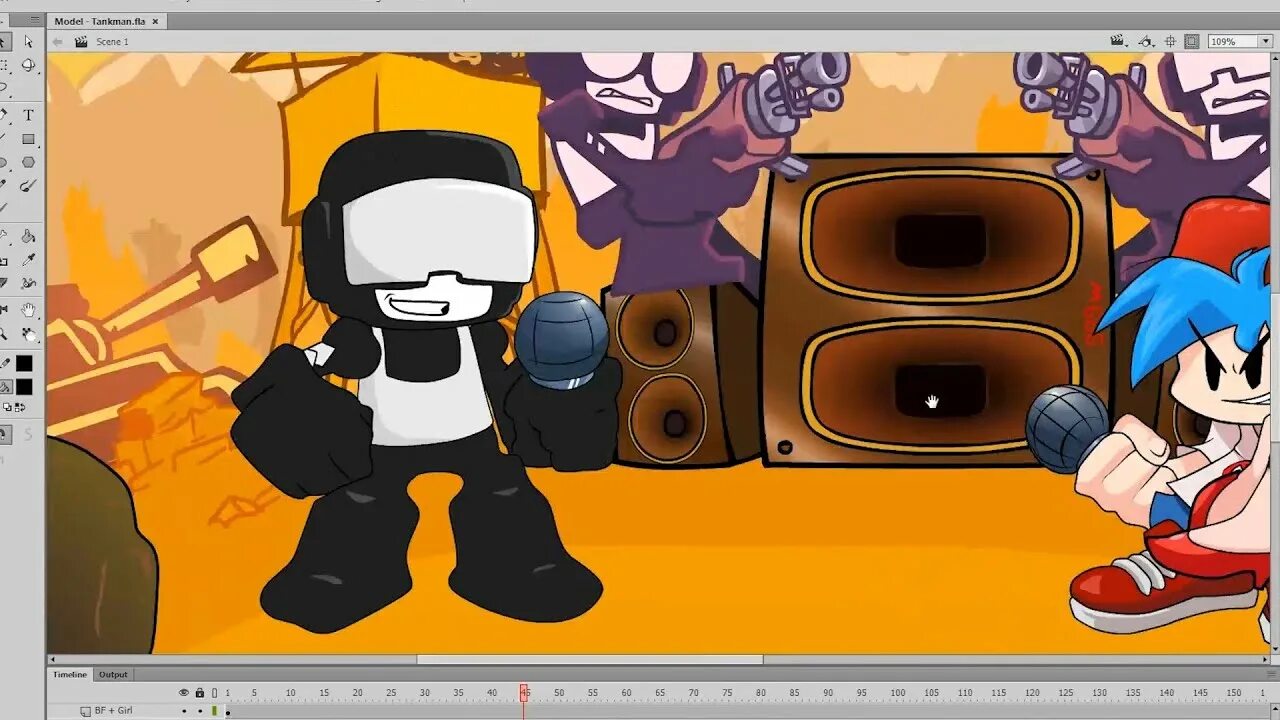Image resolution: width=1280 pixels, height=720 pixels.
Task: Select the Brush tool
Action: 28,185
